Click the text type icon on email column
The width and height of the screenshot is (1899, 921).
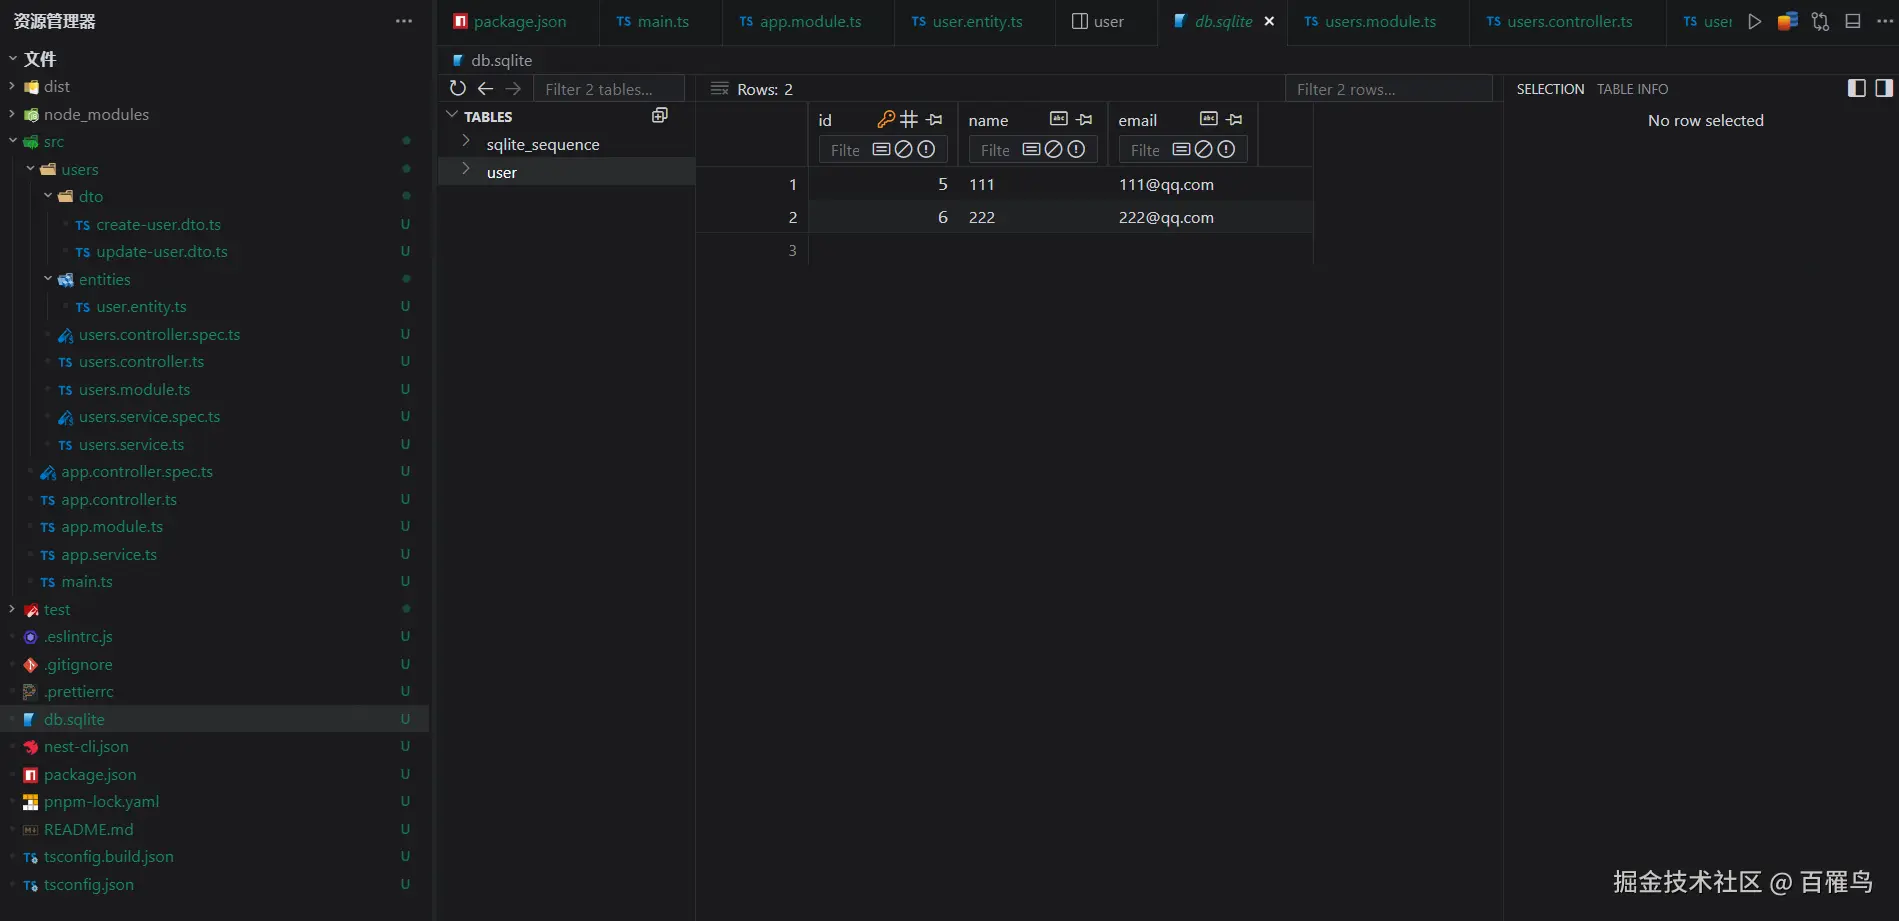tap(1209, 119)
